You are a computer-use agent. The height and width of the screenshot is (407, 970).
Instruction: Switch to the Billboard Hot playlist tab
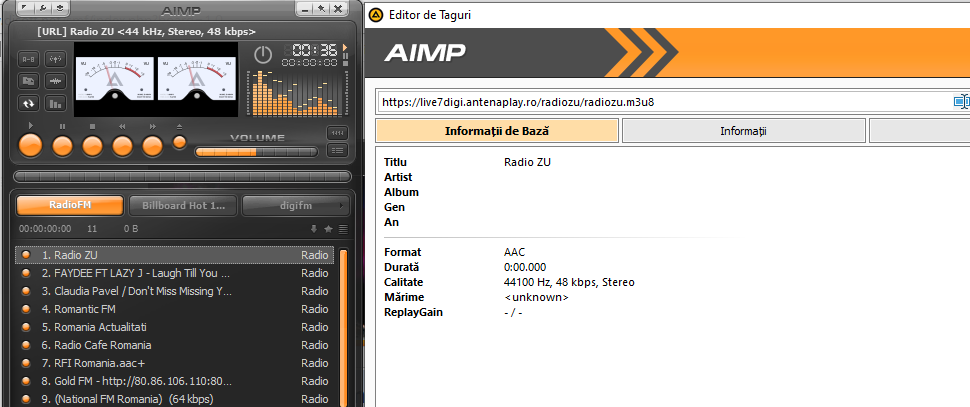[x=183, y=205]
